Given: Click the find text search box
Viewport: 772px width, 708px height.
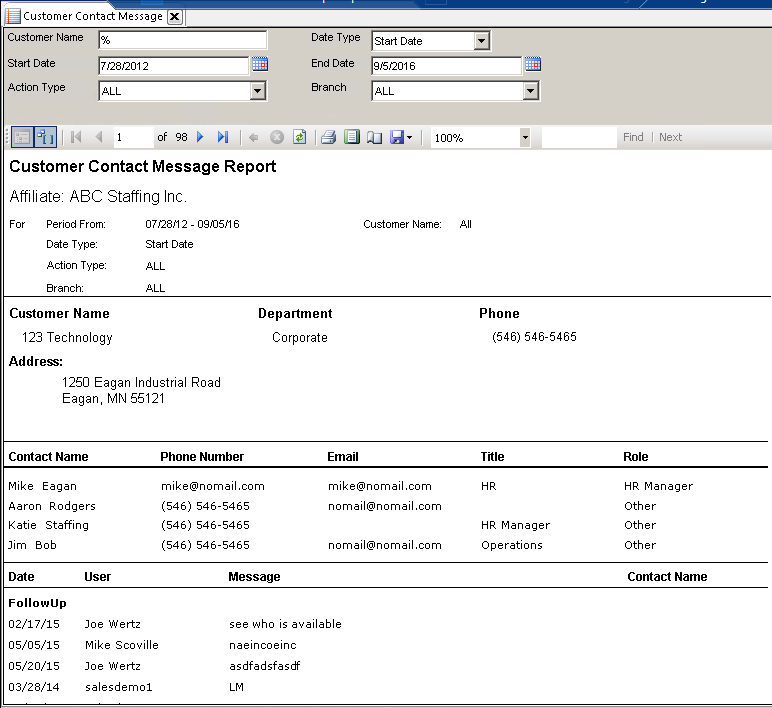Looking at the screenshot, I should pos(579,137).
